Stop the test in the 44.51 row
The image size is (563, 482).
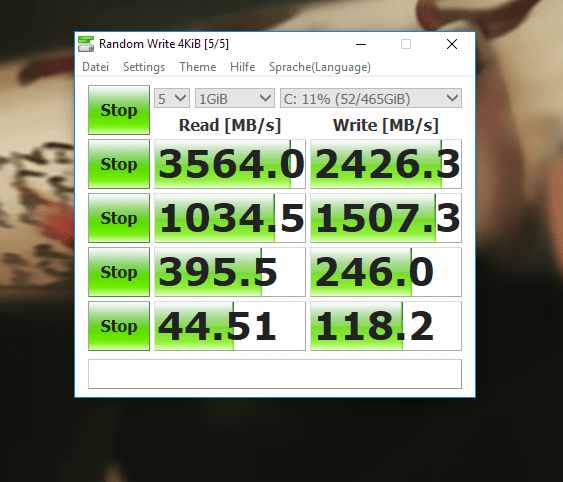[x=119, y=326]
